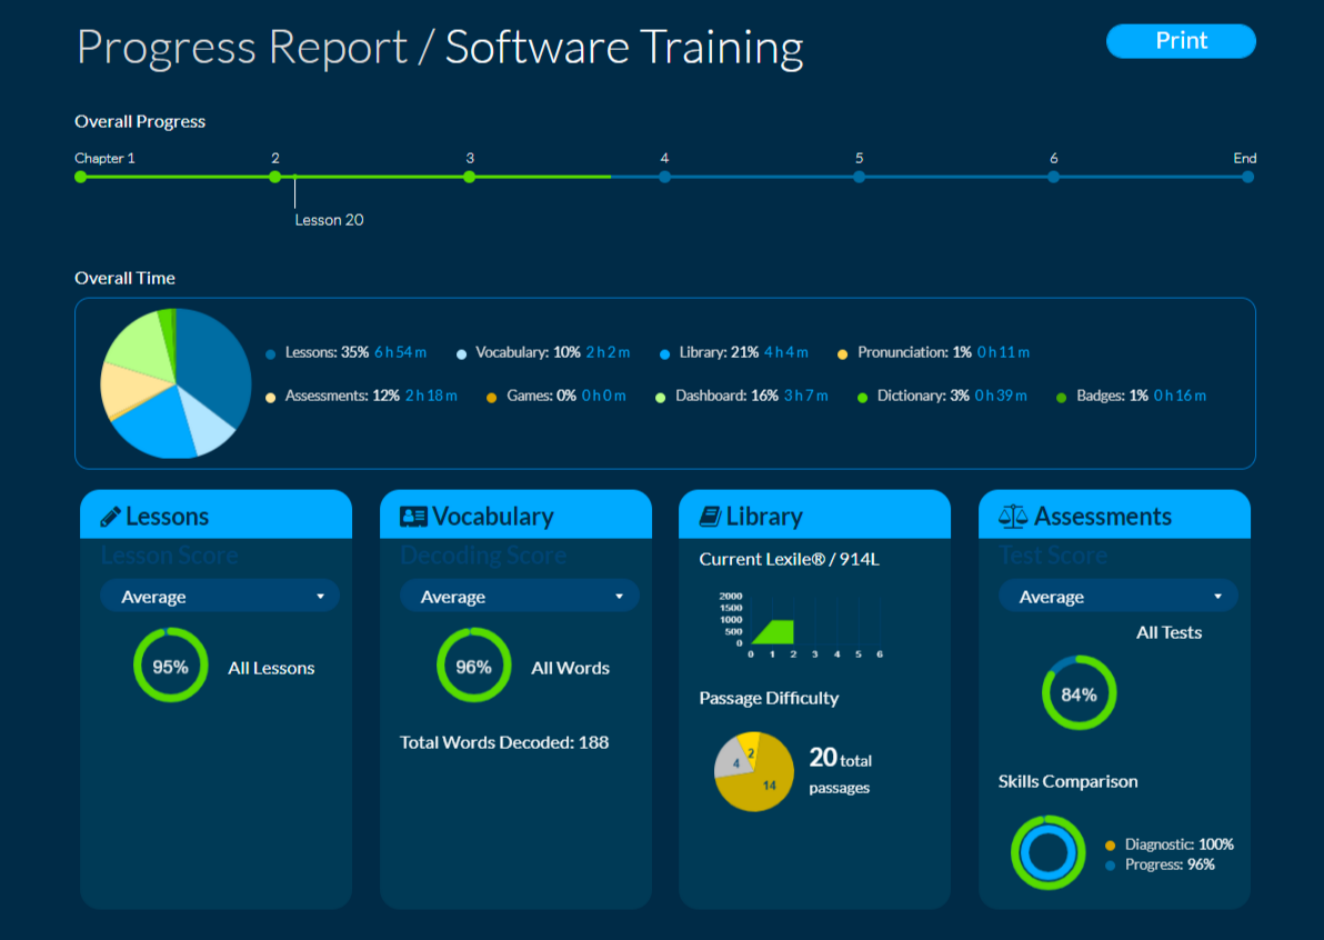Click the Dictionary 3% legend dot
This screenshot has width=1324, height=940.
(x=862, y=397)
